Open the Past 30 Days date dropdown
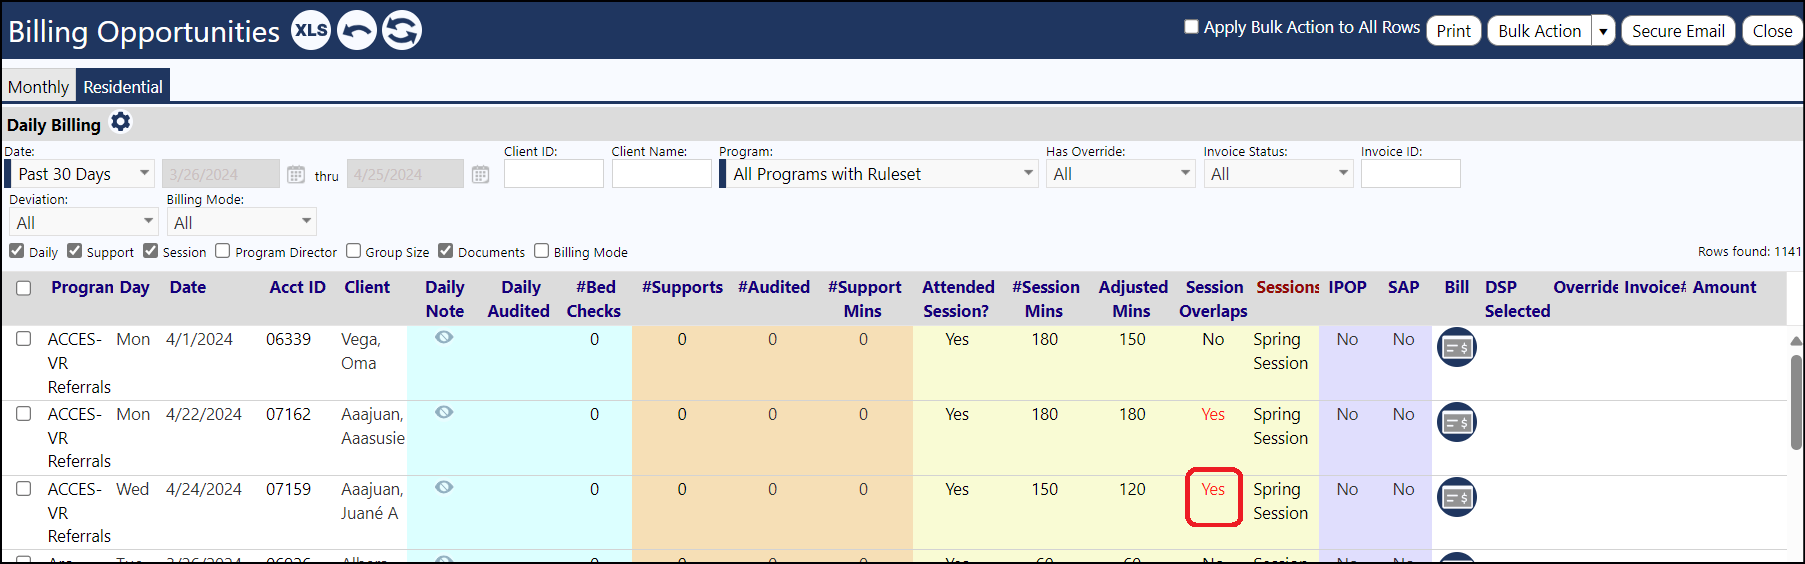 pyautogui.click(x=80, y=174)
